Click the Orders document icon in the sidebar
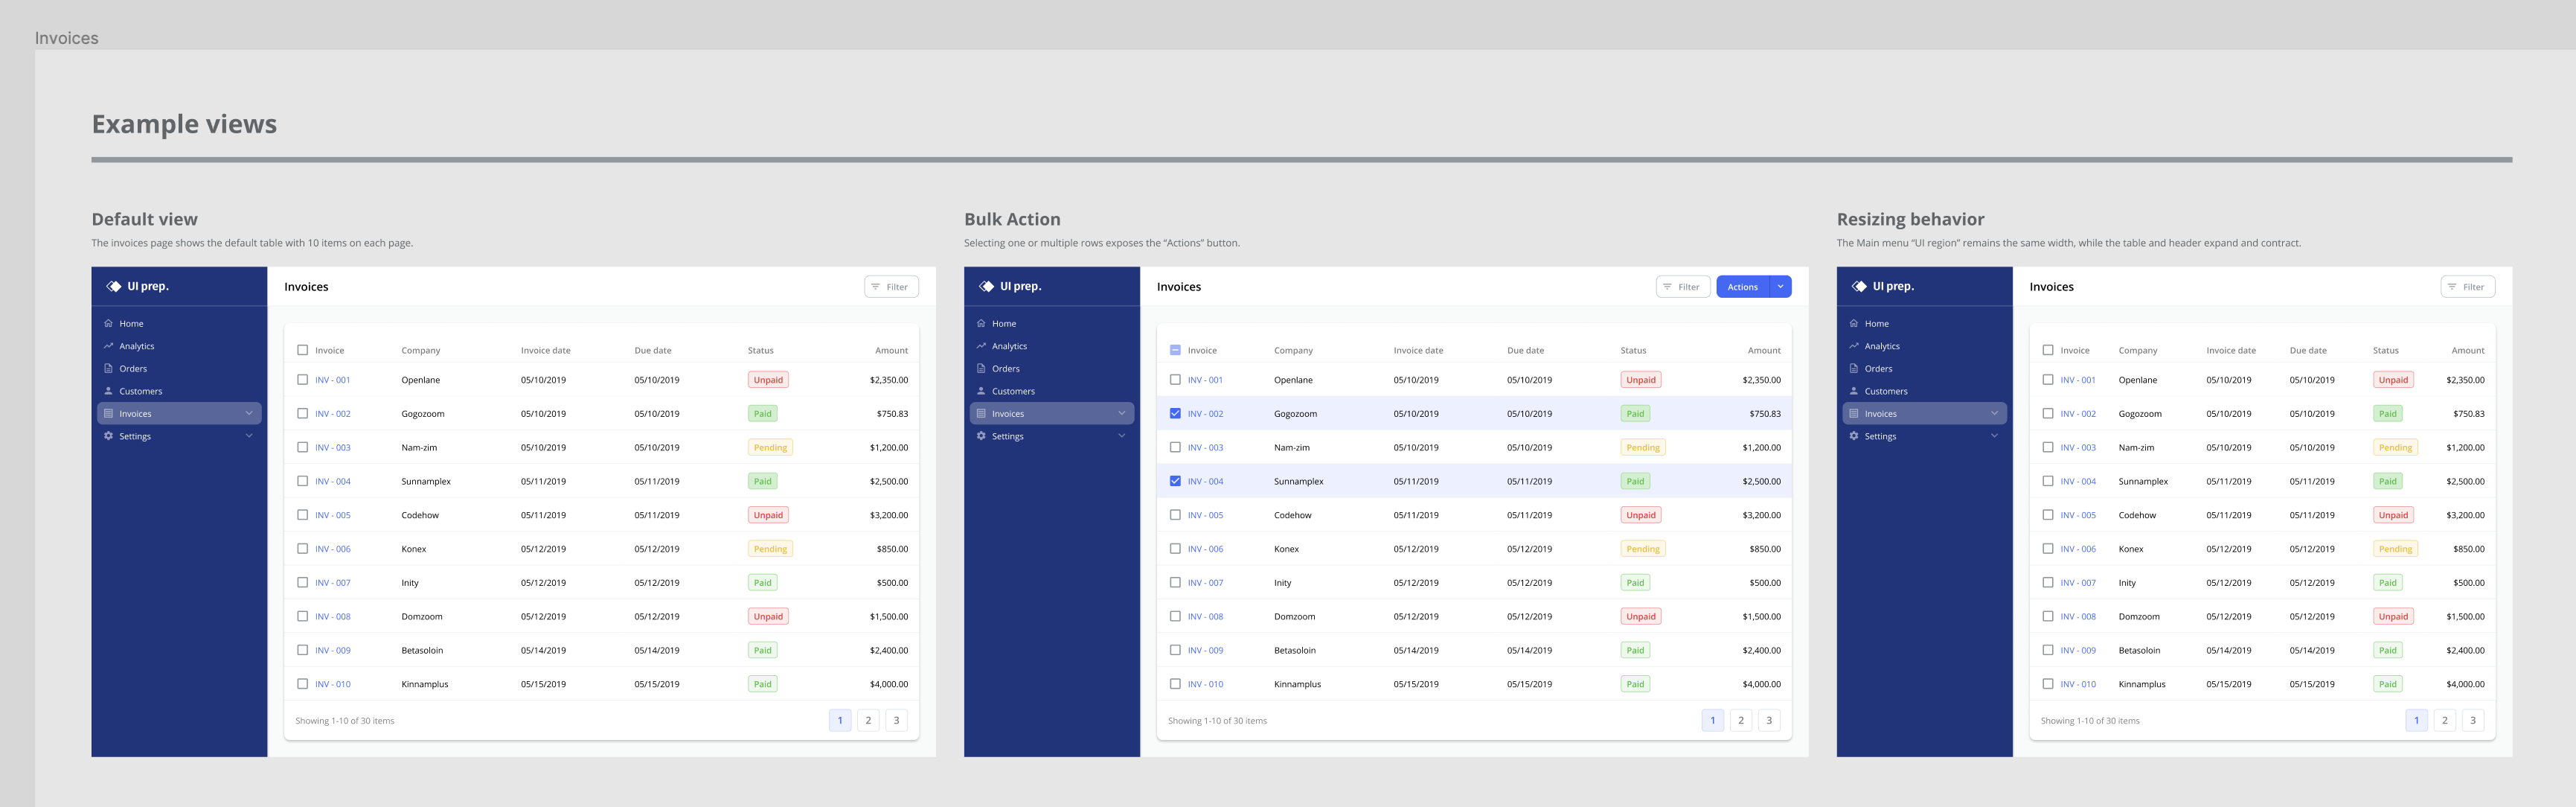The height and width of the screenshot is (807, 2576). click(x=109, y=368)
